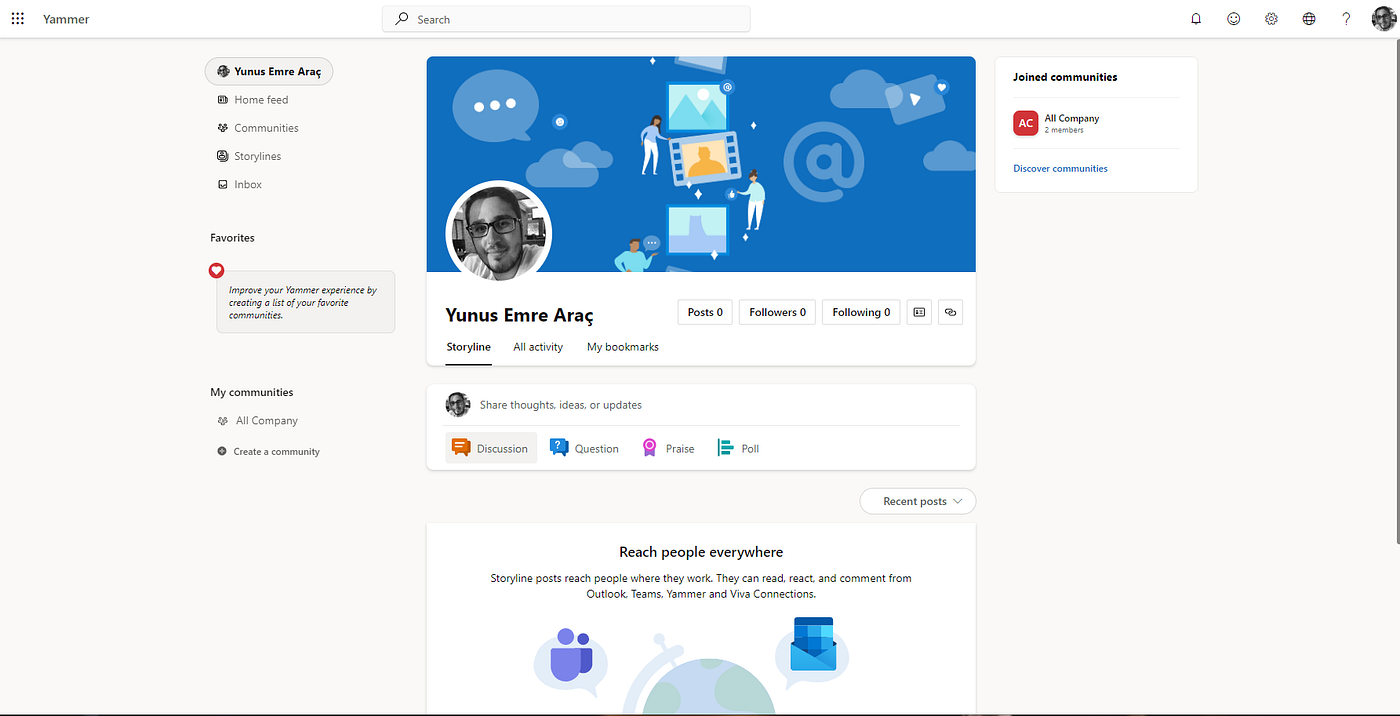Click the Communities sidebar icon

point(223,128)
